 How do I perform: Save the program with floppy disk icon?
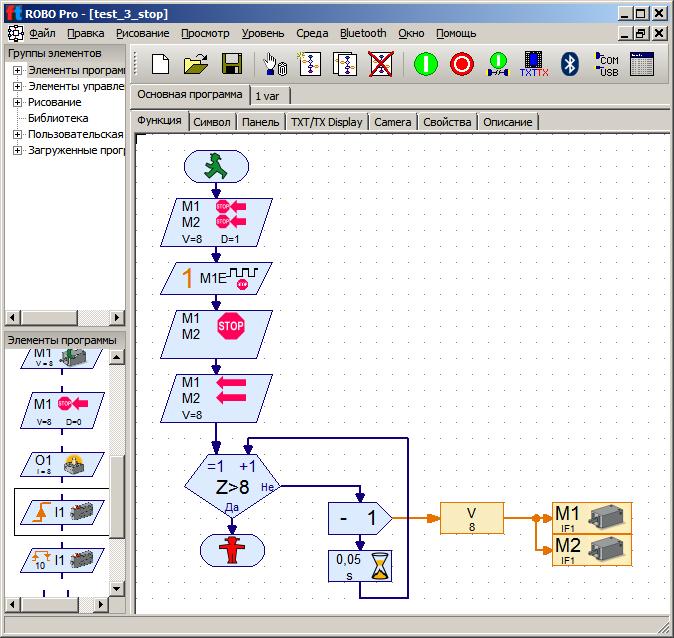coord(232,65)
